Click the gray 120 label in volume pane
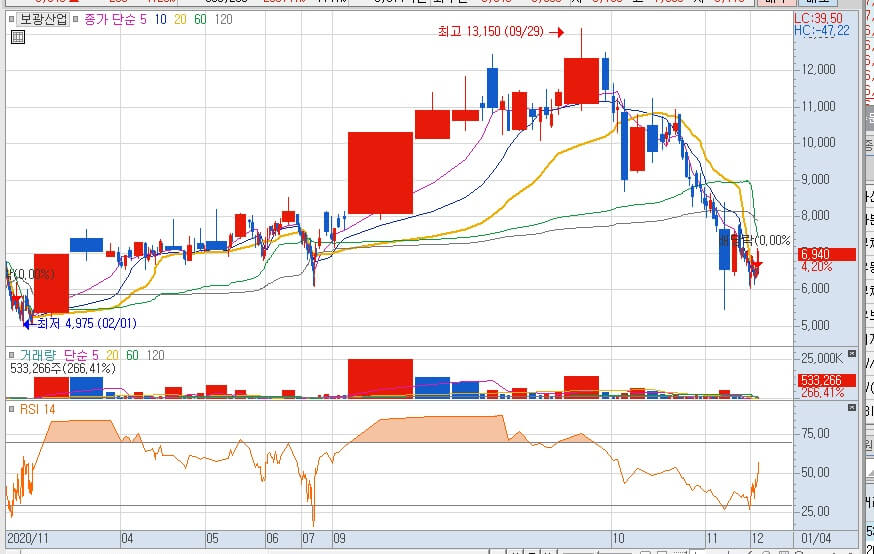Screen dimensions: 874x554 coord(156,355)
